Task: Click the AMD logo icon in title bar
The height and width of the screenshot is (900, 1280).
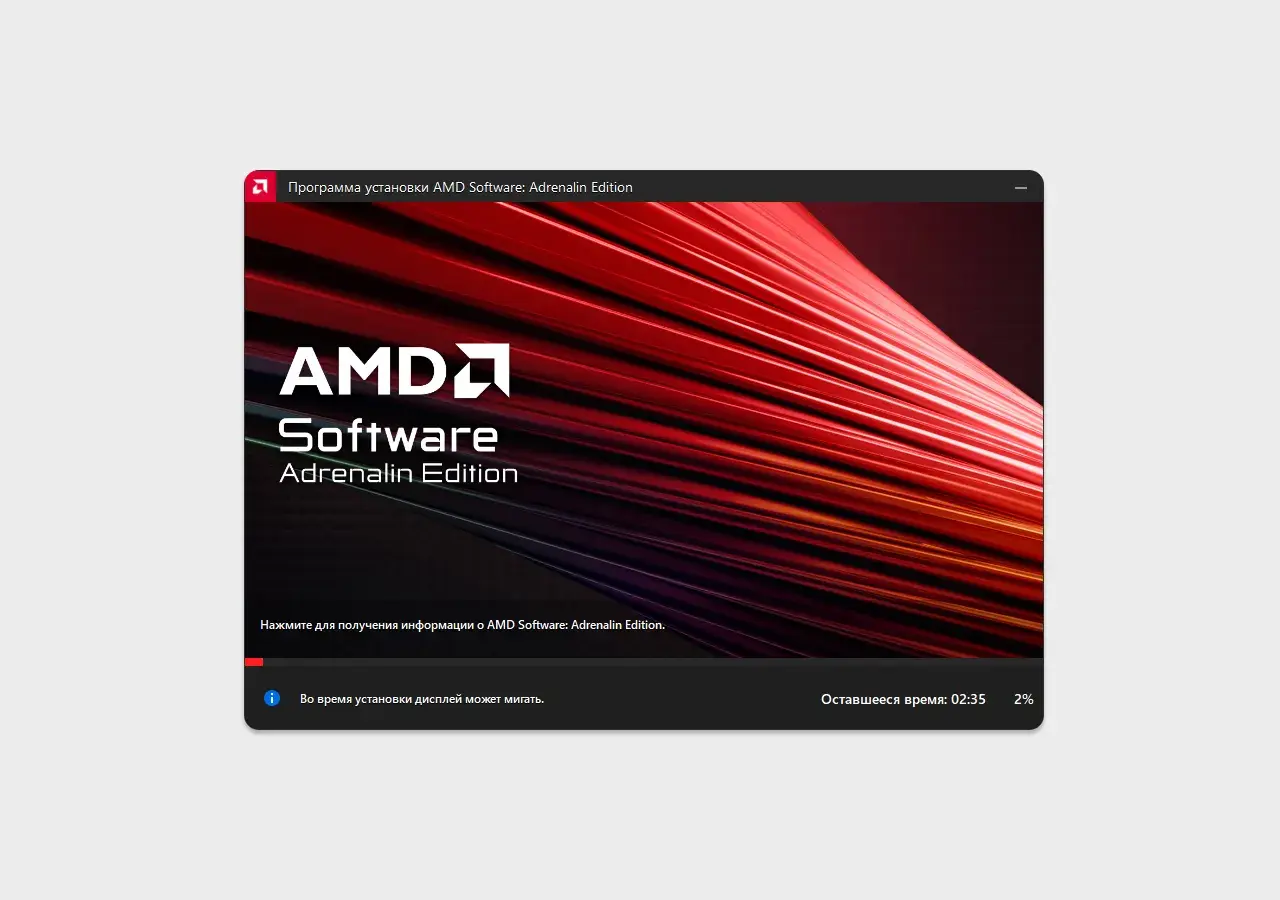Action: 260,186
